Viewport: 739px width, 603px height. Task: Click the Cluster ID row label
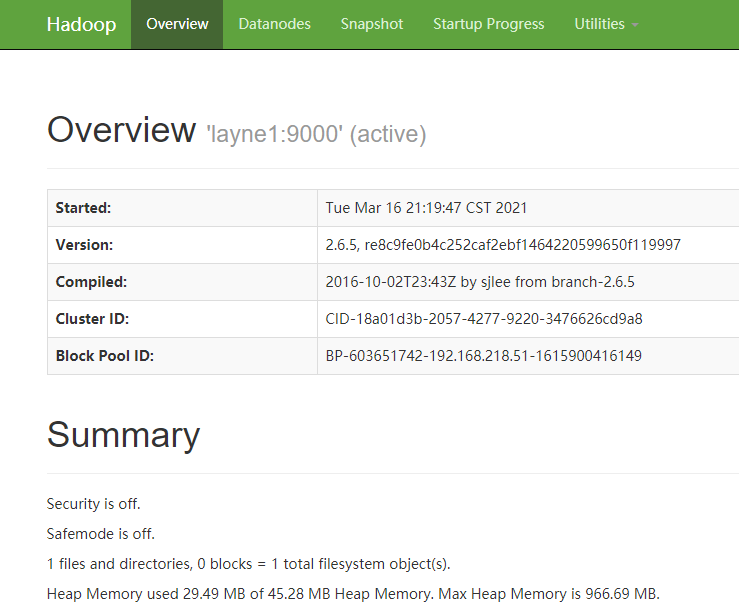(x=92, y=319)
